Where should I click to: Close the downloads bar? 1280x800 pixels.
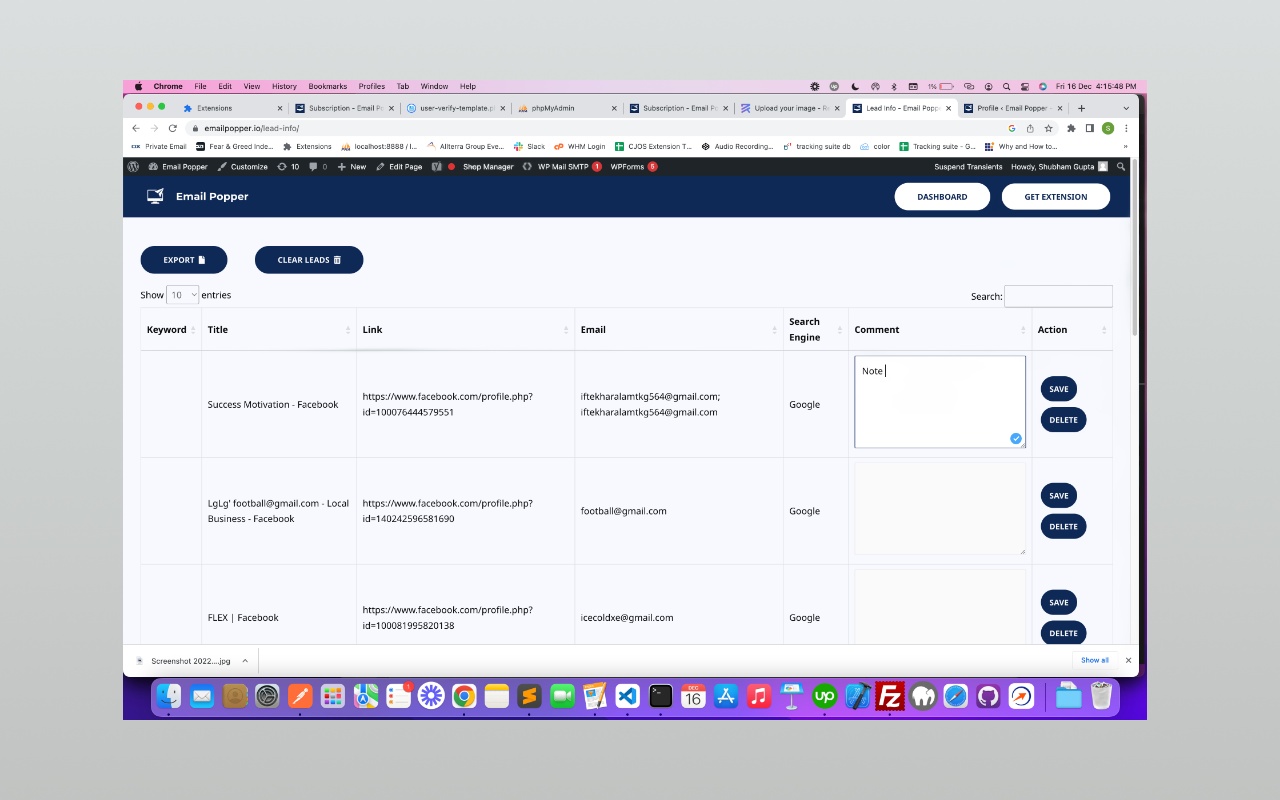(1128, 660)
